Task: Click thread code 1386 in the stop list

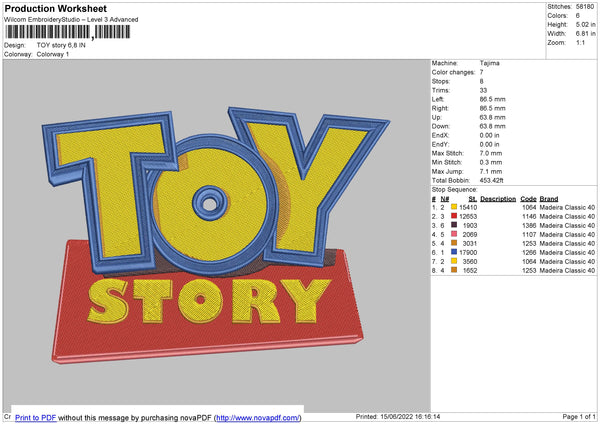Action: [x=530, y=225]
